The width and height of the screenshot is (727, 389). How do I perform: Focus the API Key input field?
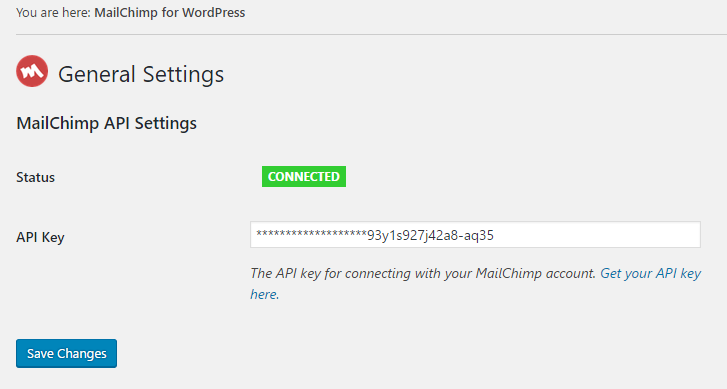point(475,235)
